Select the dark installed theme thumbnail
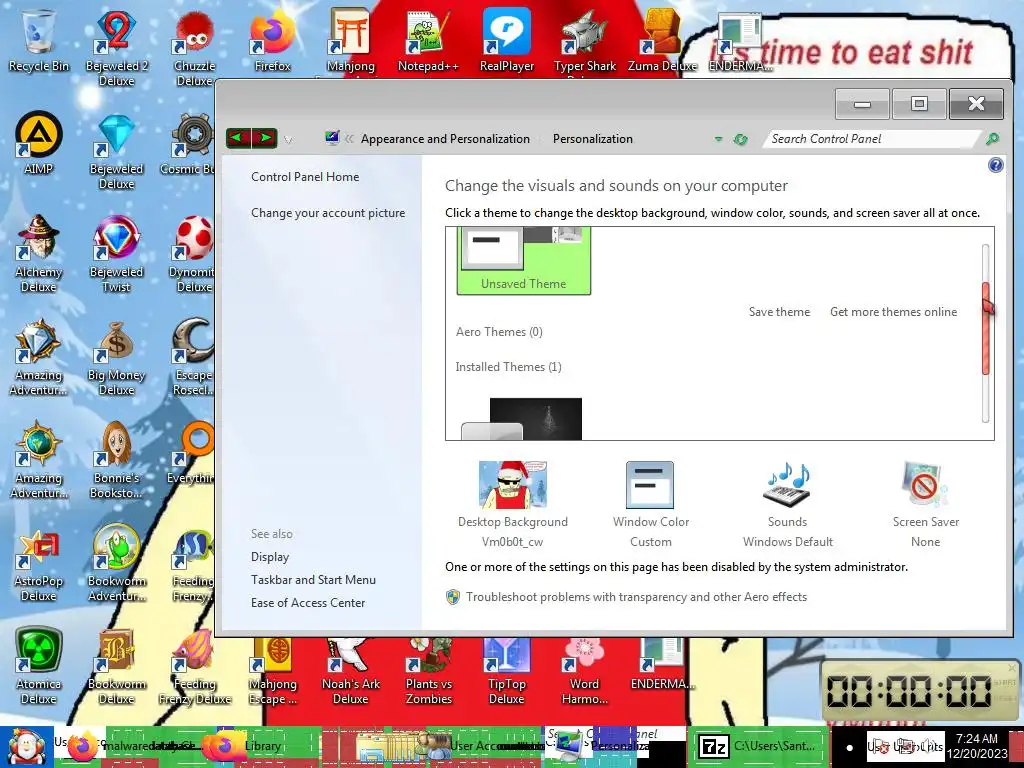 [x=522, y=419]
